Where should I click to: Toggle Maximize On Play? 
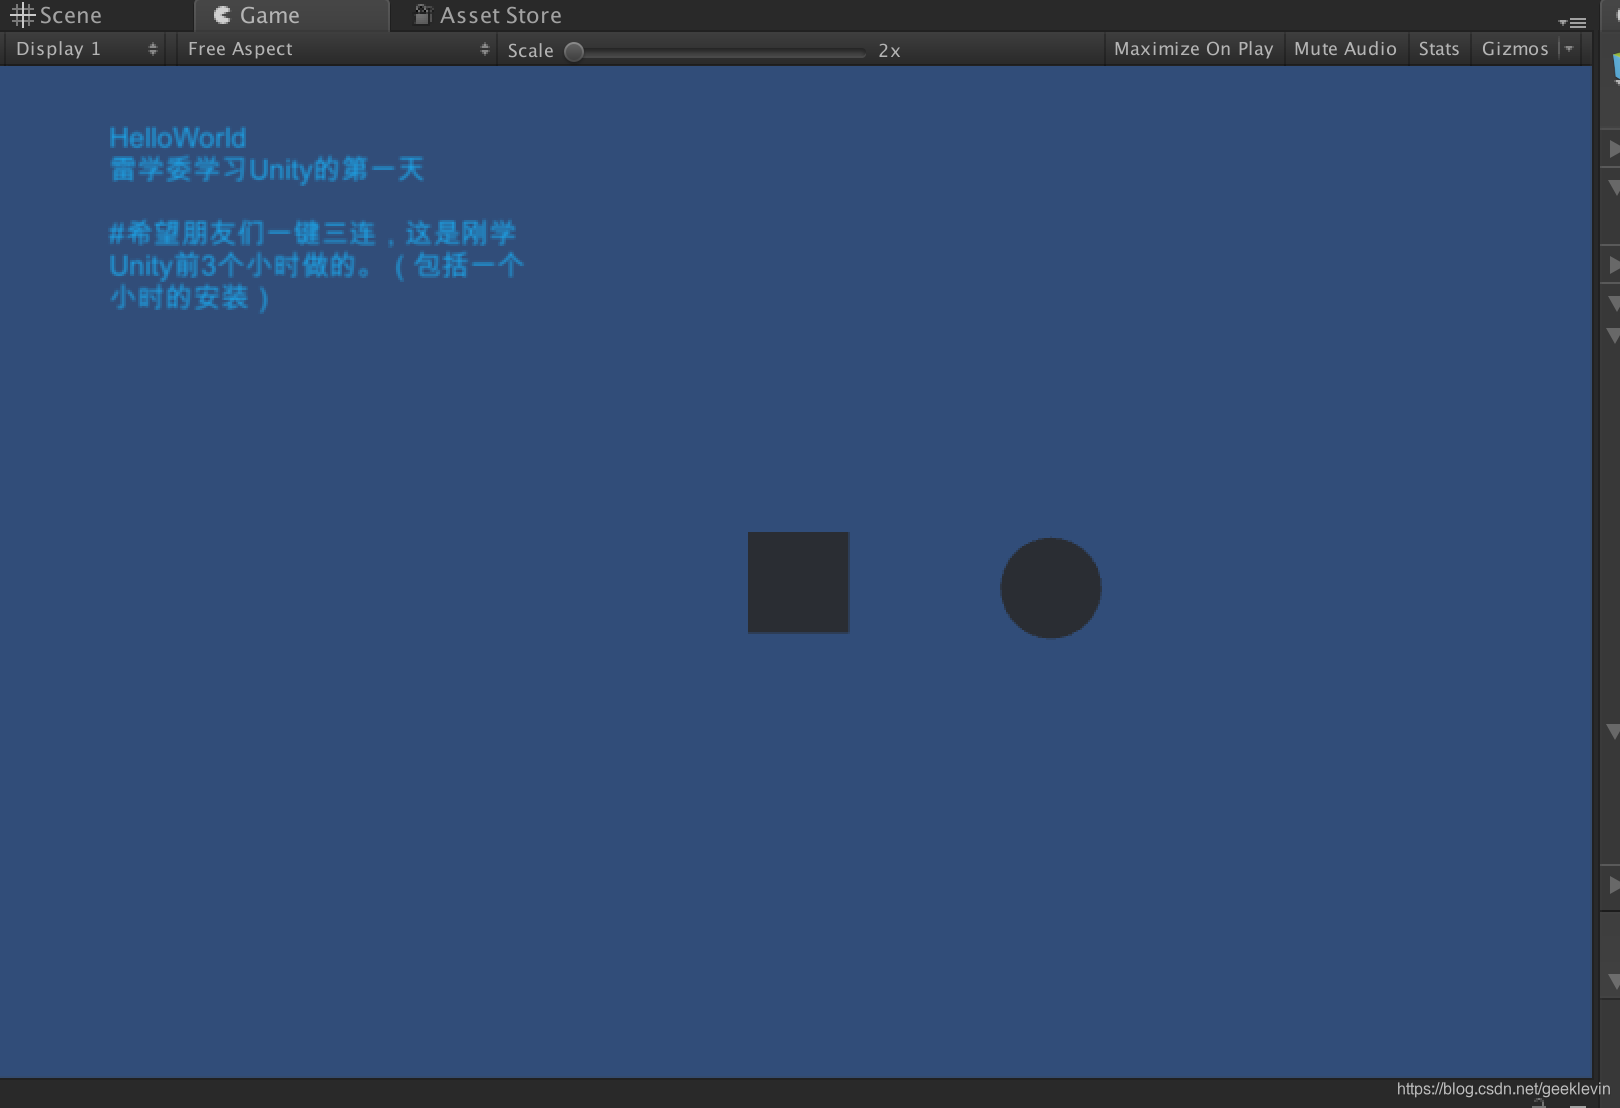click(x=1194, y=49)
